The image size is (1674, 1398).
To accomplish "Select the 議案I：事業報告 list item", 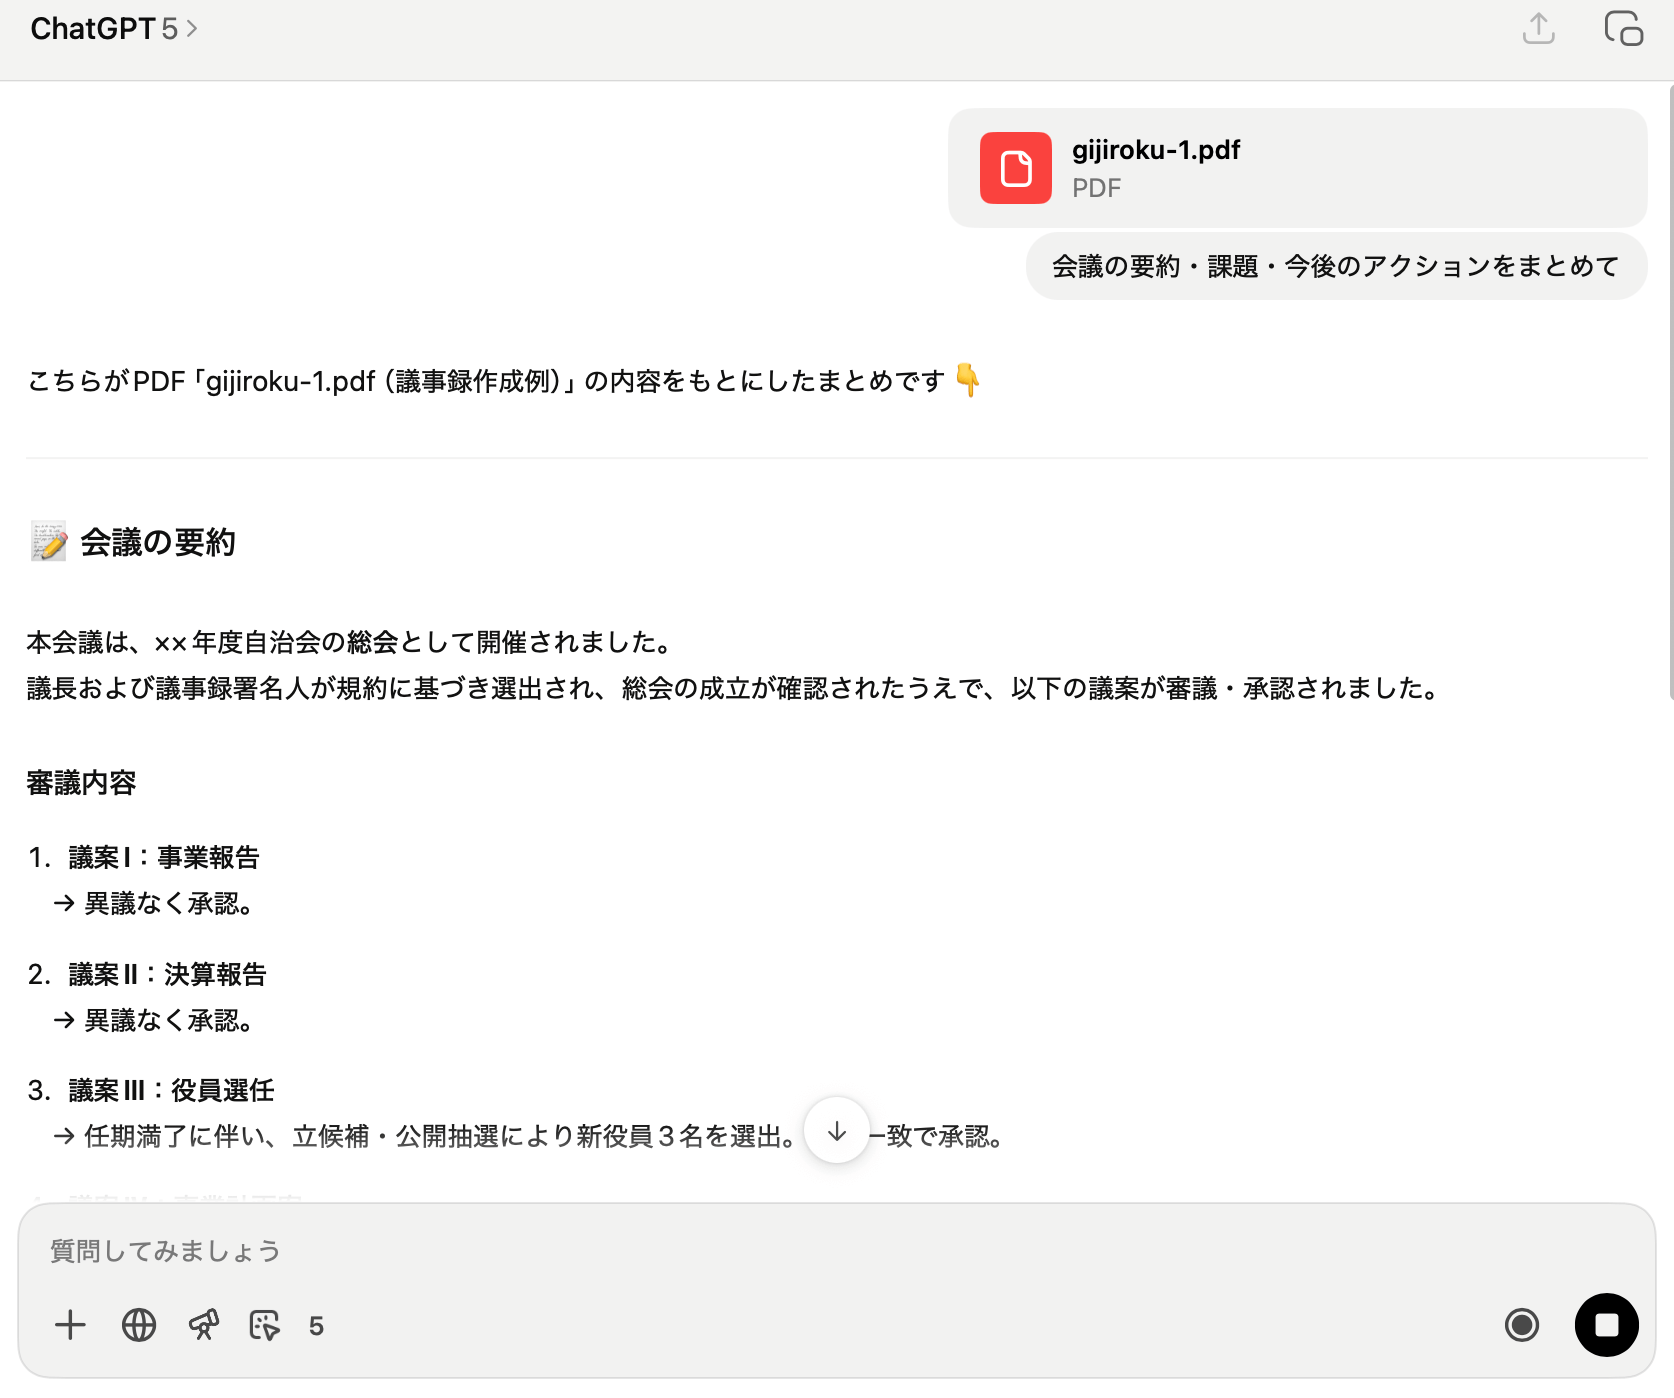I will click(164, 858).
